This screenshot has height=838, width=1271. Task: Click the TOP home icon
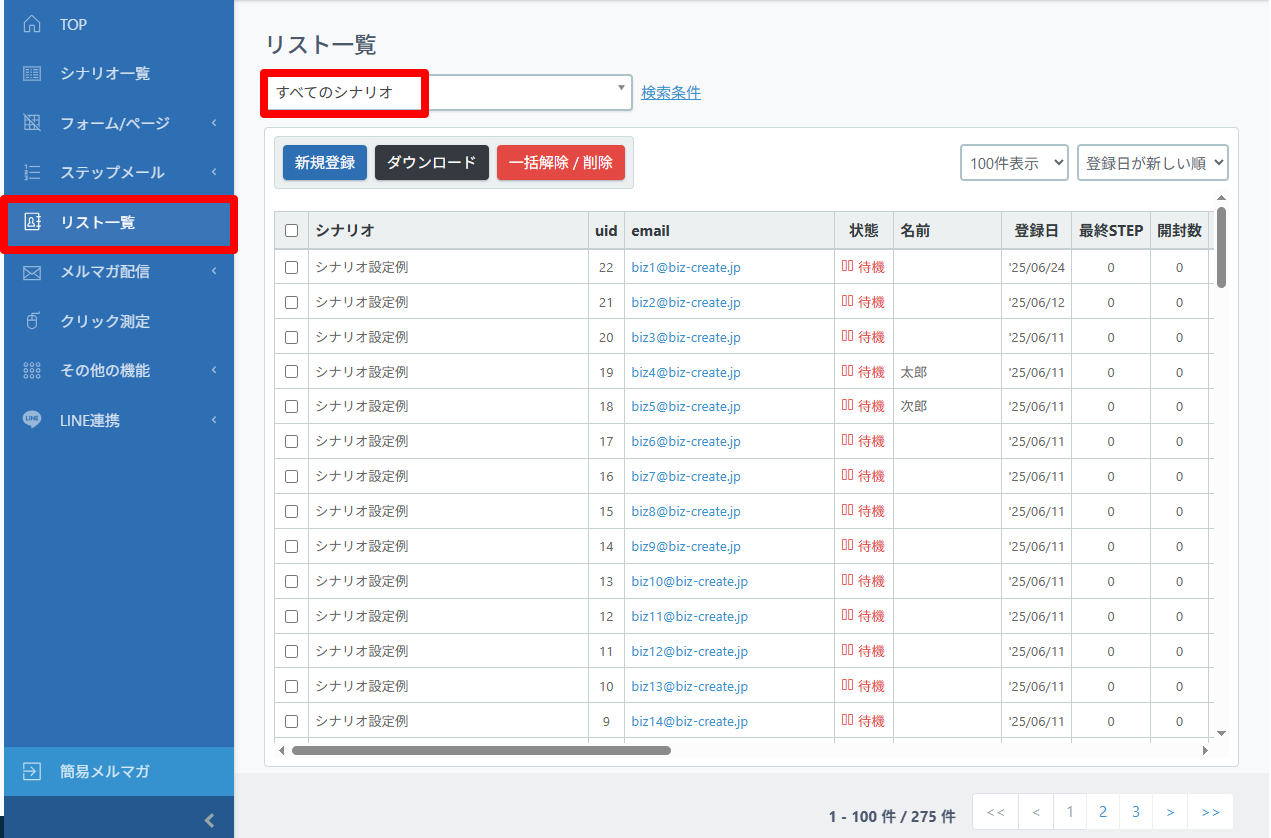point(32,24)
